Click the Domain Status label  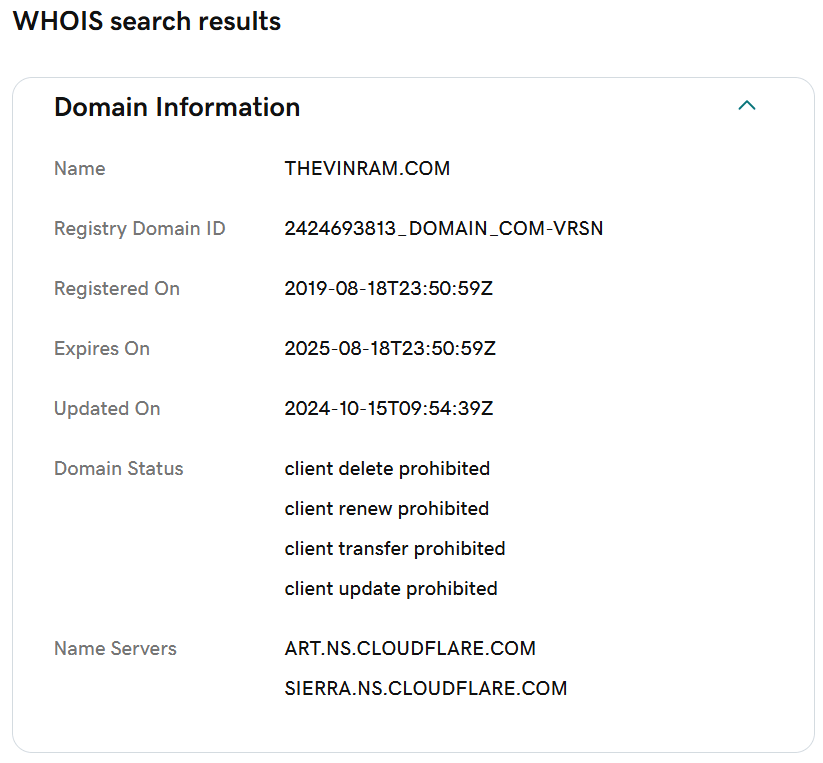(119, 468)
